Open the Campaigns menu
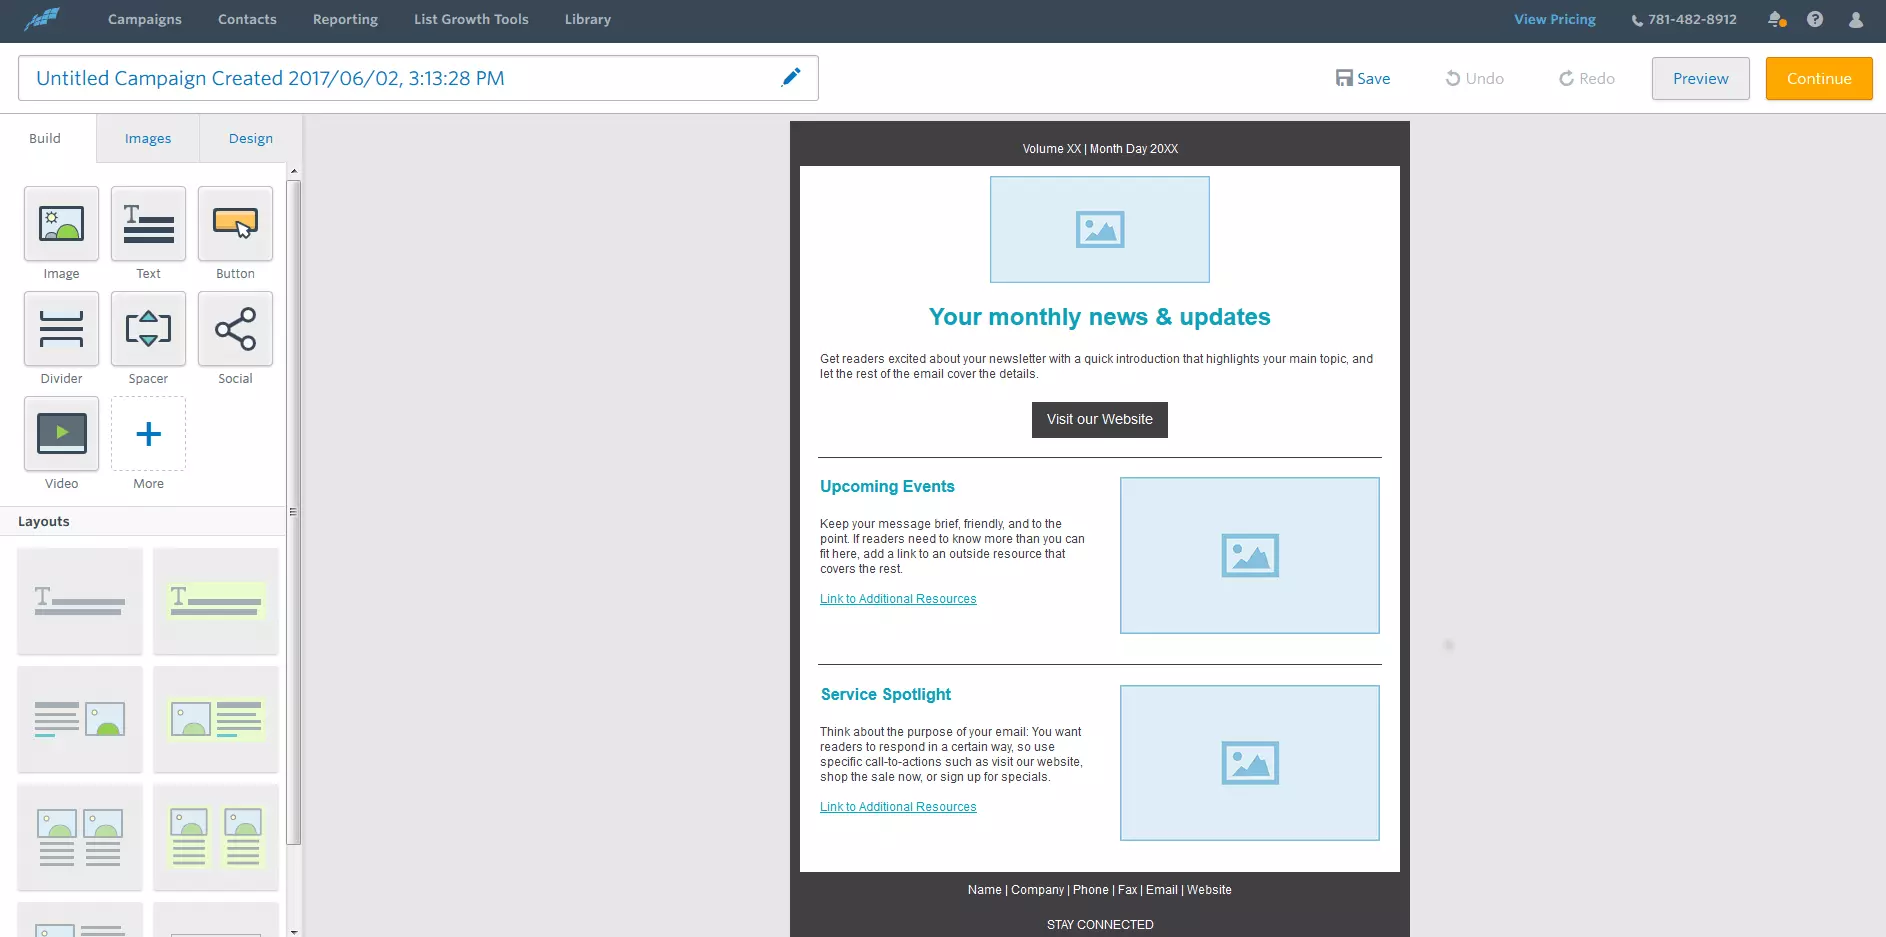 145,19
